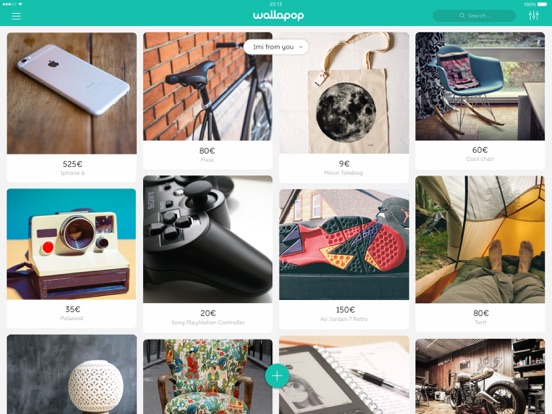552x414 pixels.
Task: Expand the '1mi from you' distance dropdown
Action: coord(276,47)
